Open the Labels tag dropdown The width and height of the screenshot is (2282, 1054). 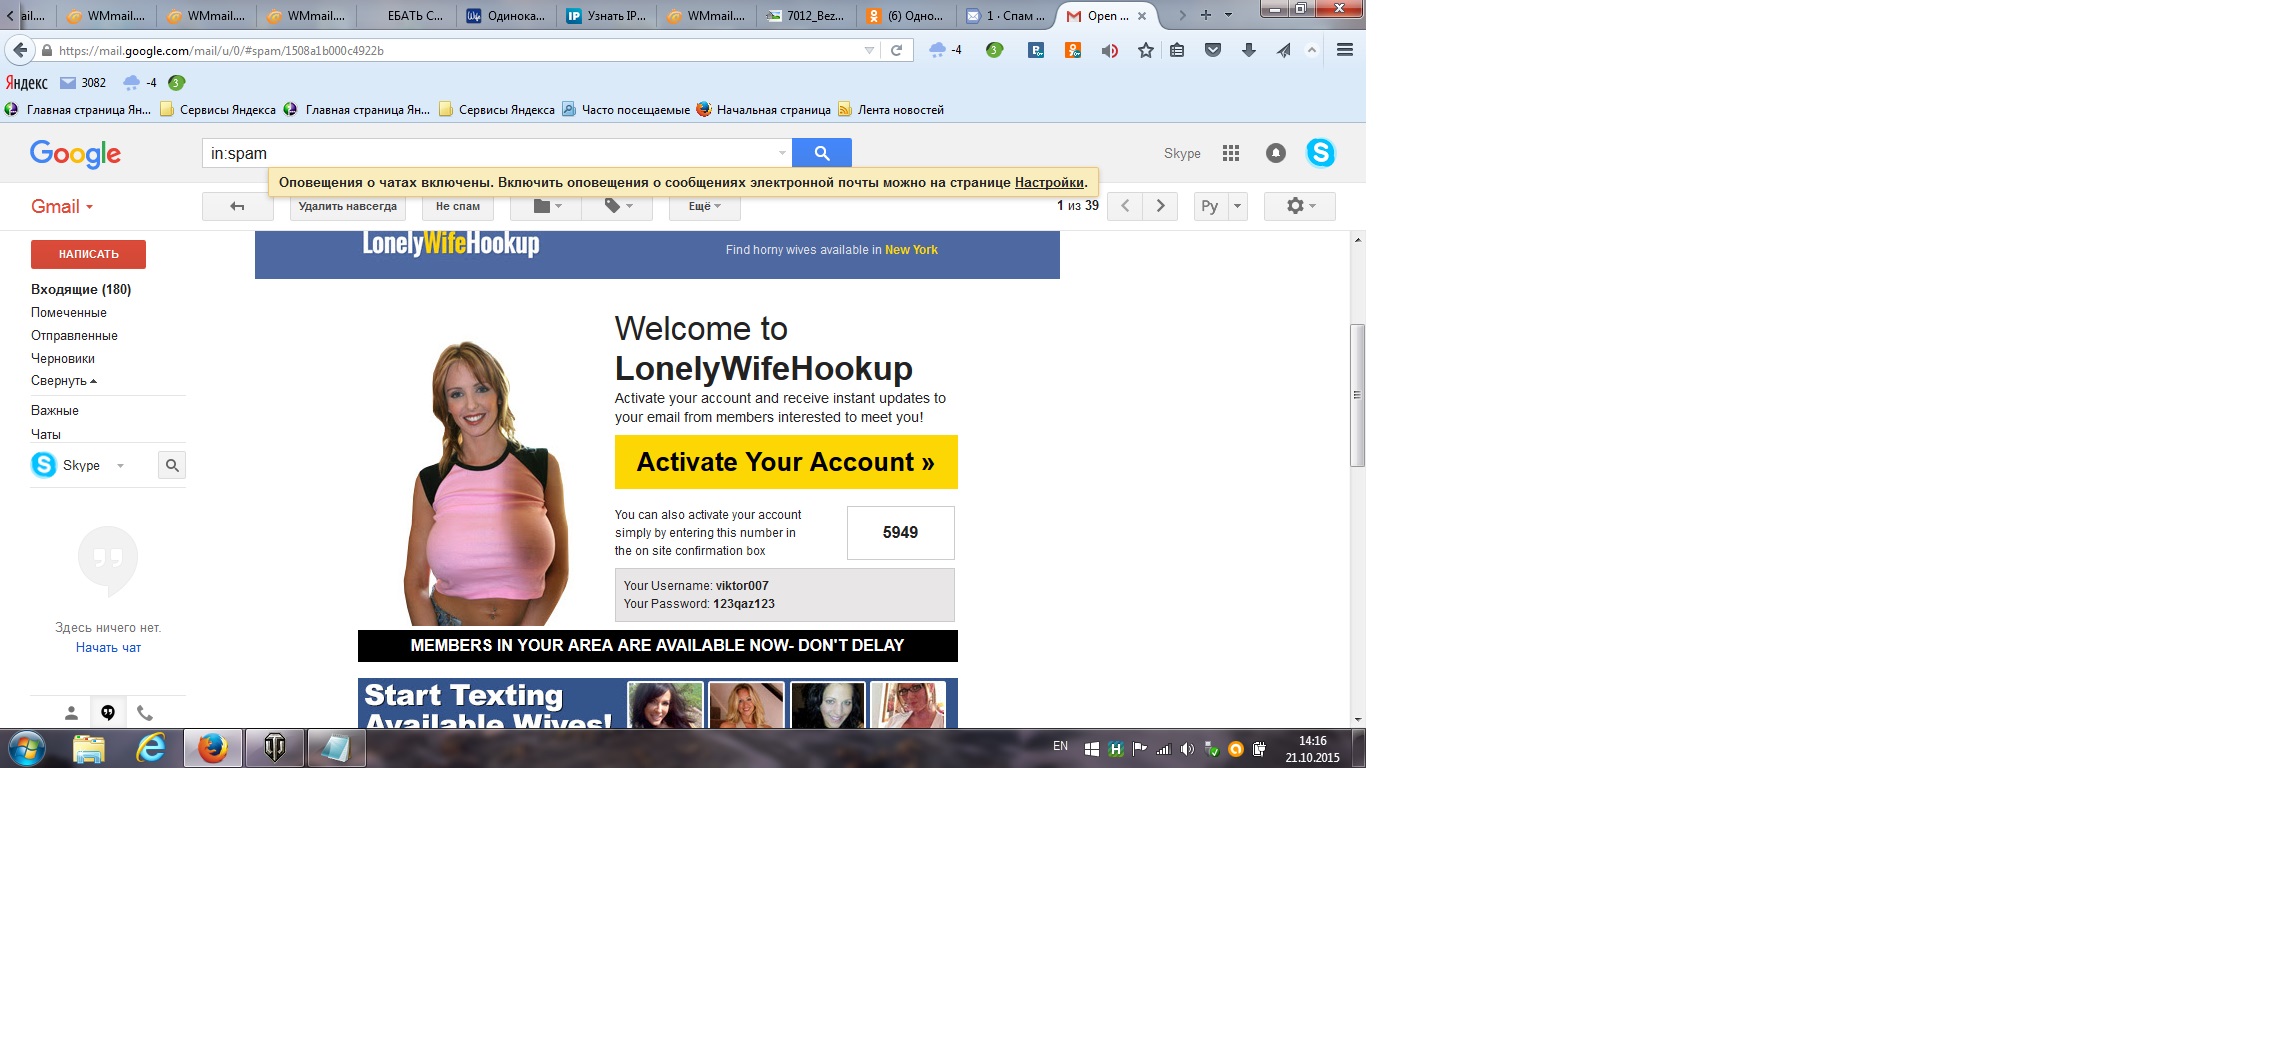click(x=618, y=206)
